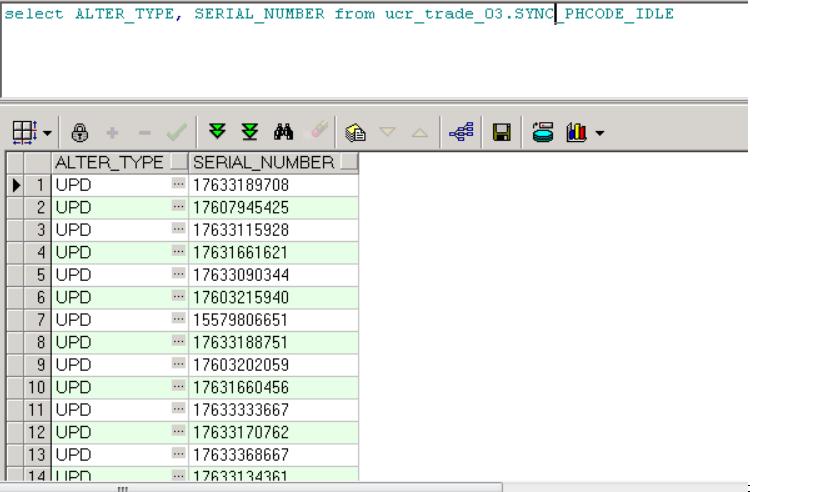Select cell 15579806651

(274, 320)
